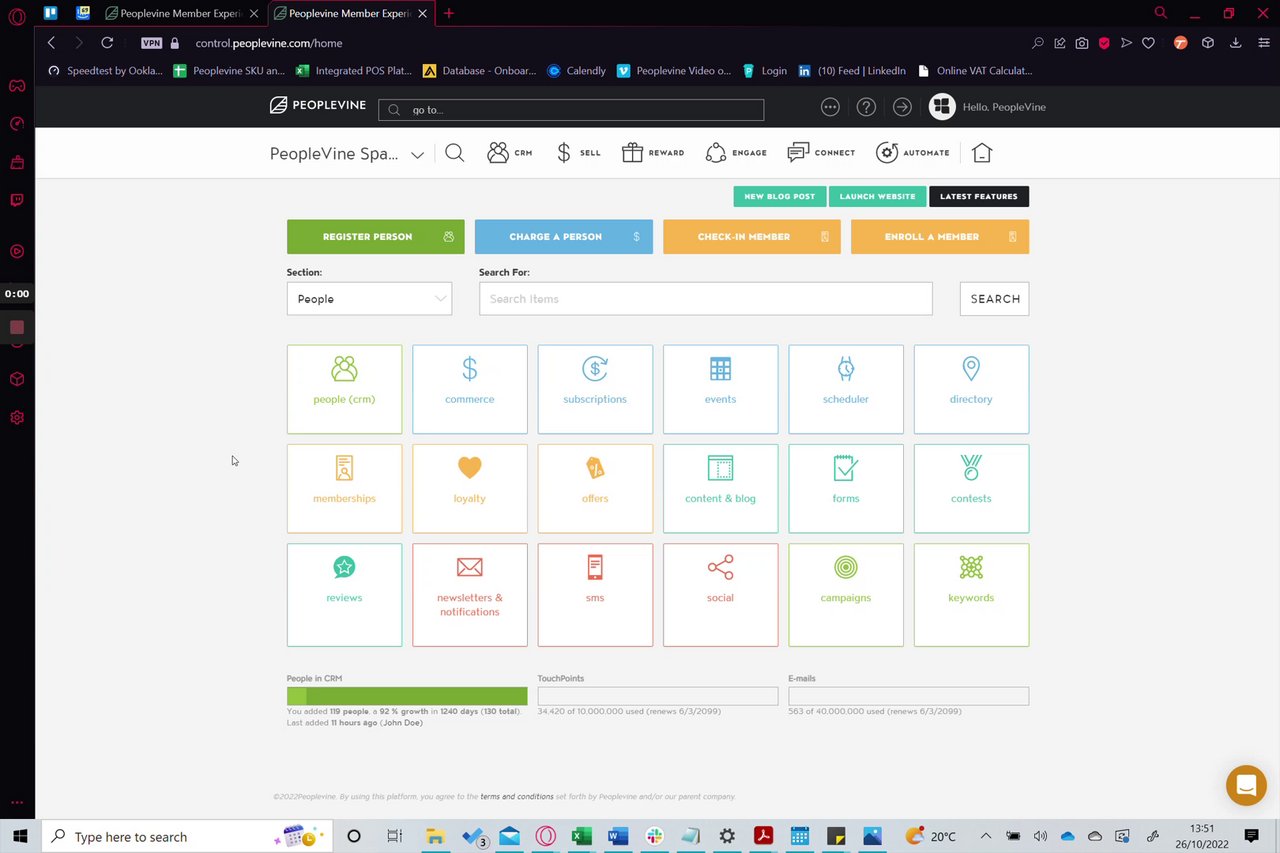
Task: Click the Register Person button
Action: [376, 237]
